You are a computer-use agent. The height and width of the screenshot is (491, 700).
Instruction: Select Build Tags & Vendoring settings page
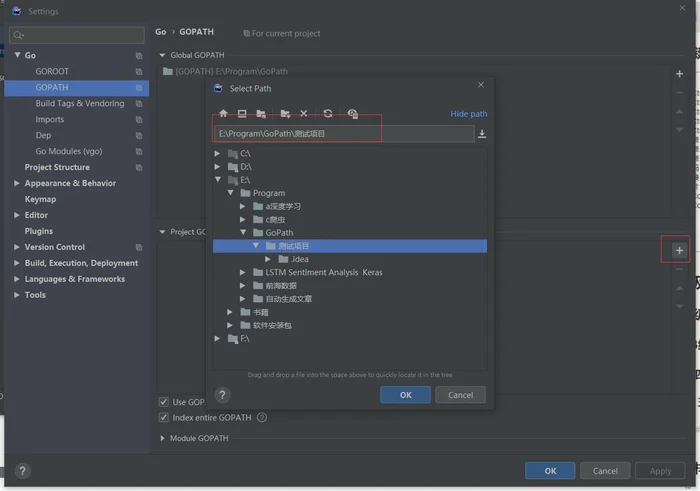(x=80, y=104)
